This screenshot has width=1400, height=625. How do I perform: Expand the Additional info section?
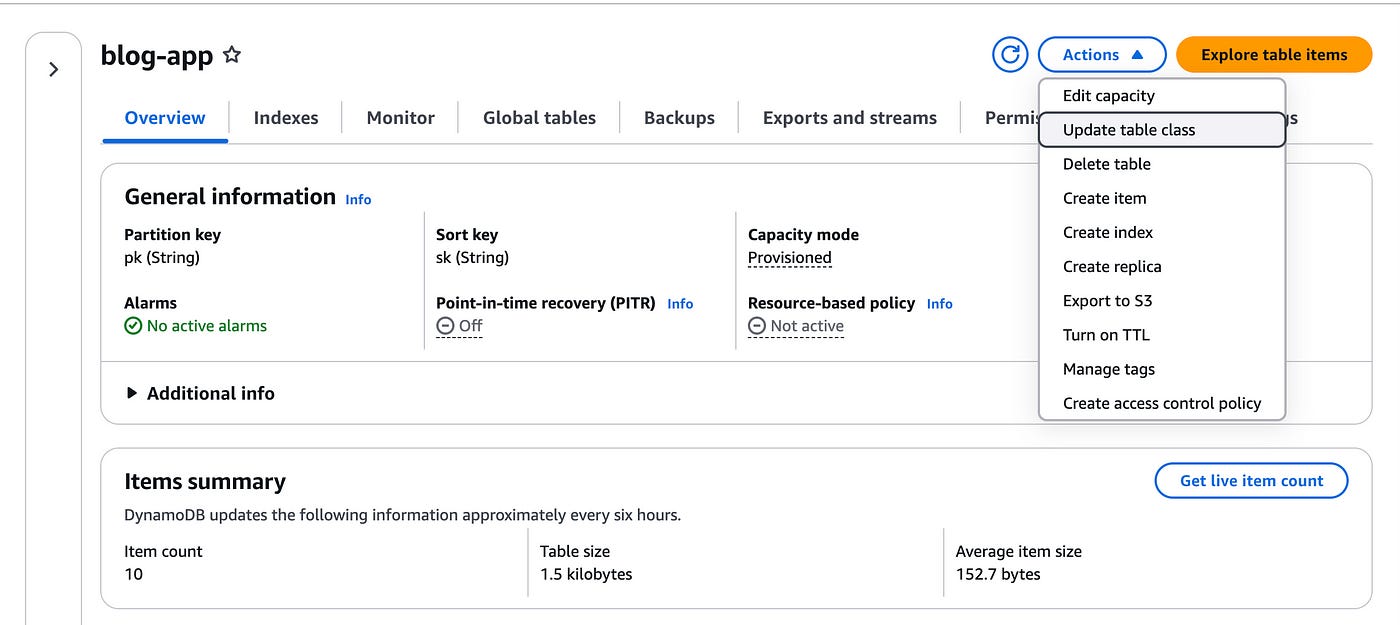200,393
